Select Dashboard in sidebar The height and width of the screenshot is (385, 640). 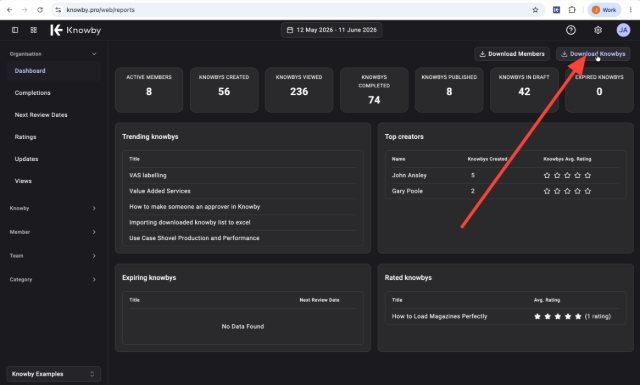click(x=53, y=71)
